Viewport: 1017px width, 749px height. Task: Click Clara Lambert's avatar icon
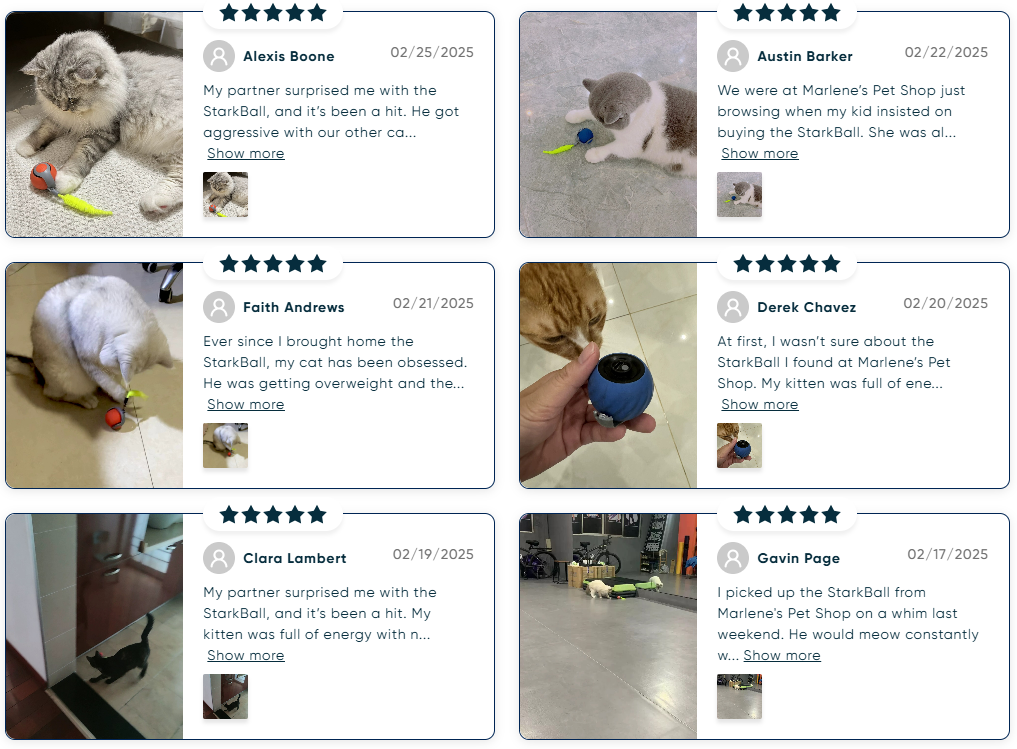pyautogui.click(x=219, y=558)
